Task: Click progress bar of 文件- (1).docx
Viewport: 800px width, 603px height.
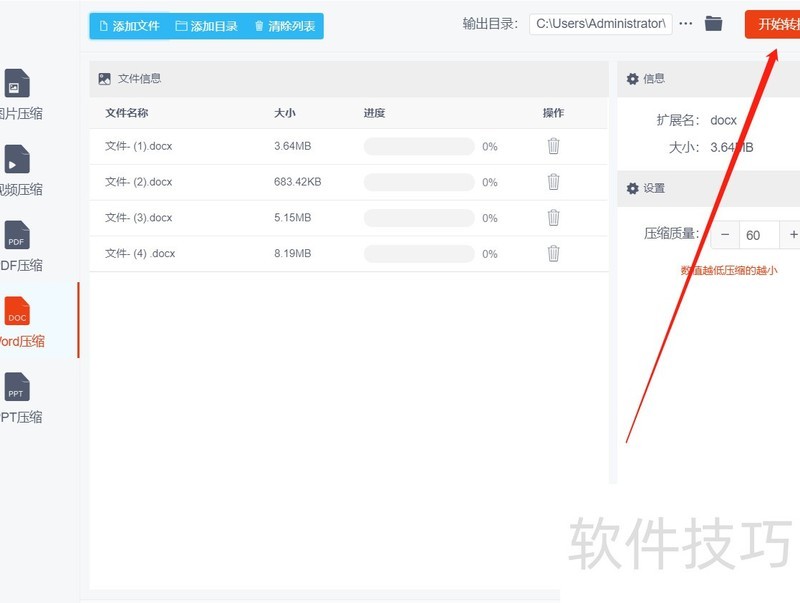Action: 419,147
